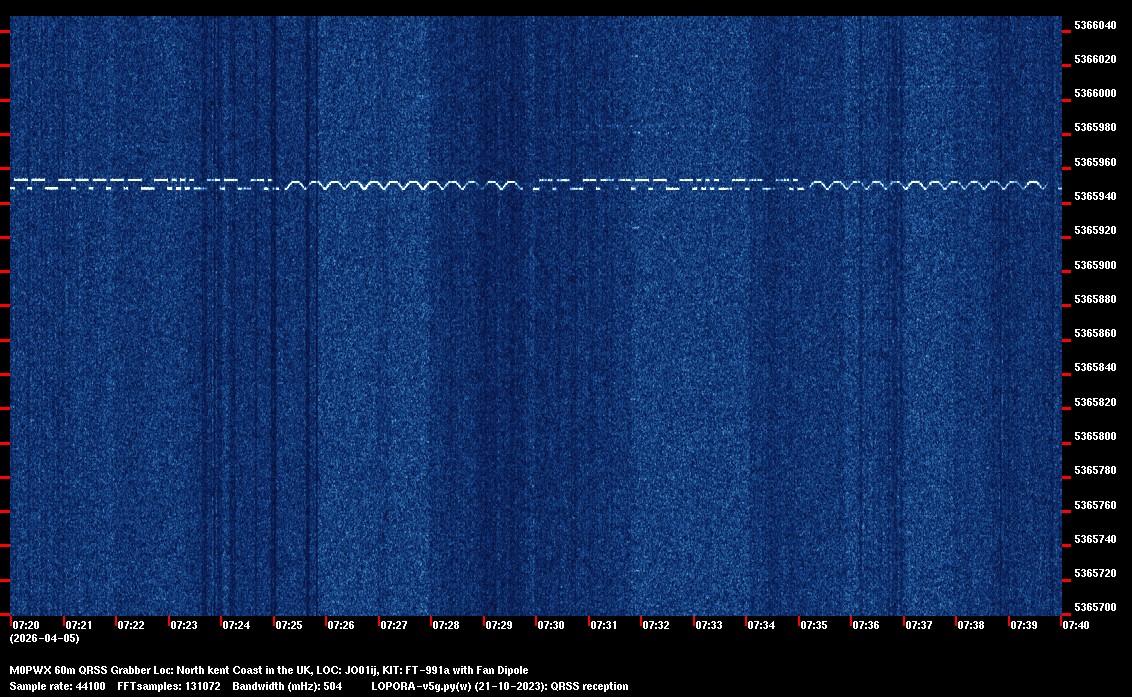Select the 5366000 frequency scale label

tap(1096, 94)
